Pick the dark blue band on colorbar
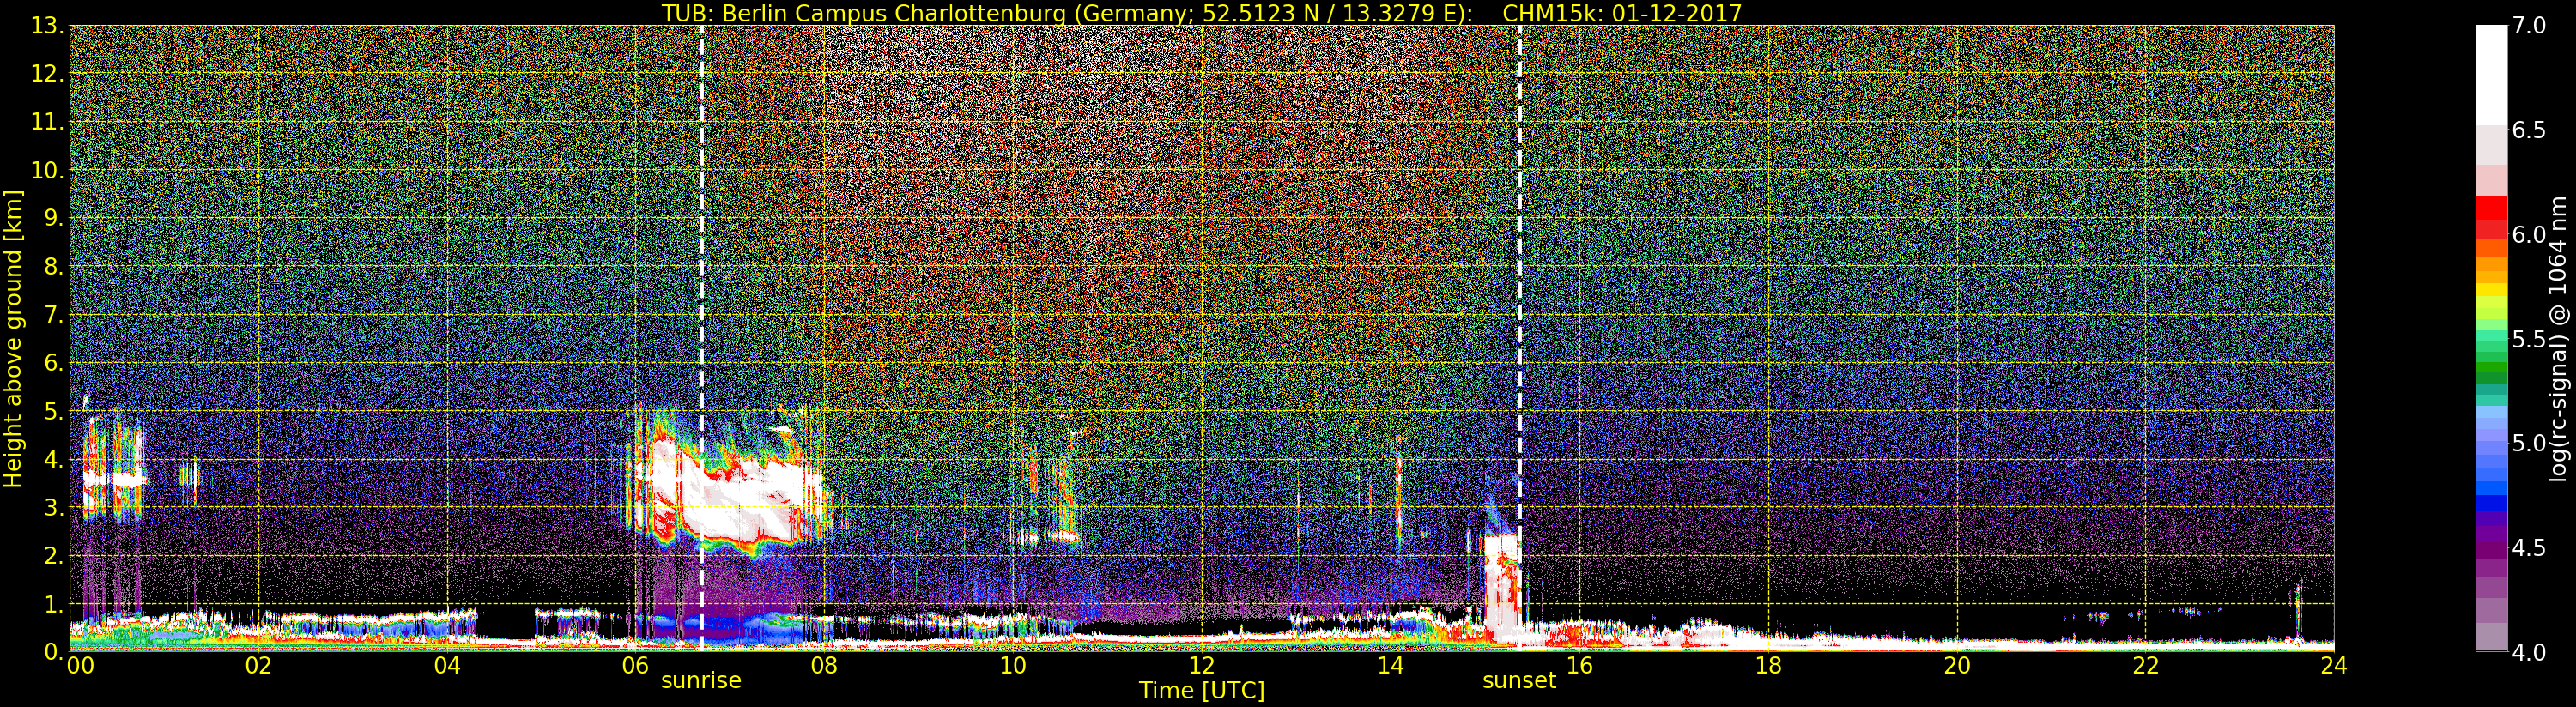 [x=2491, y=505]
